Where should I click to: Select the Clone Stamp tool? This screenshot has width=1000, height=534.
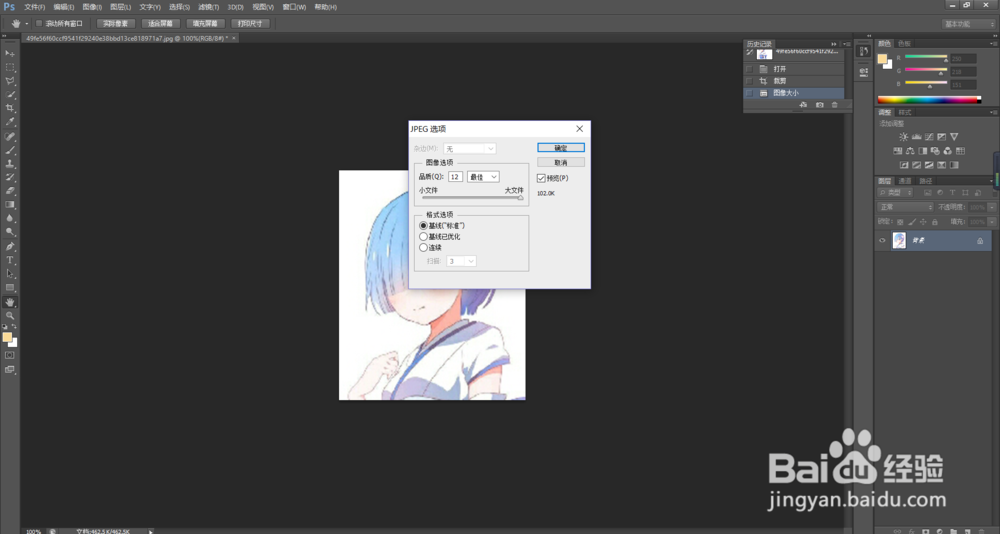[x=10, y=164]
